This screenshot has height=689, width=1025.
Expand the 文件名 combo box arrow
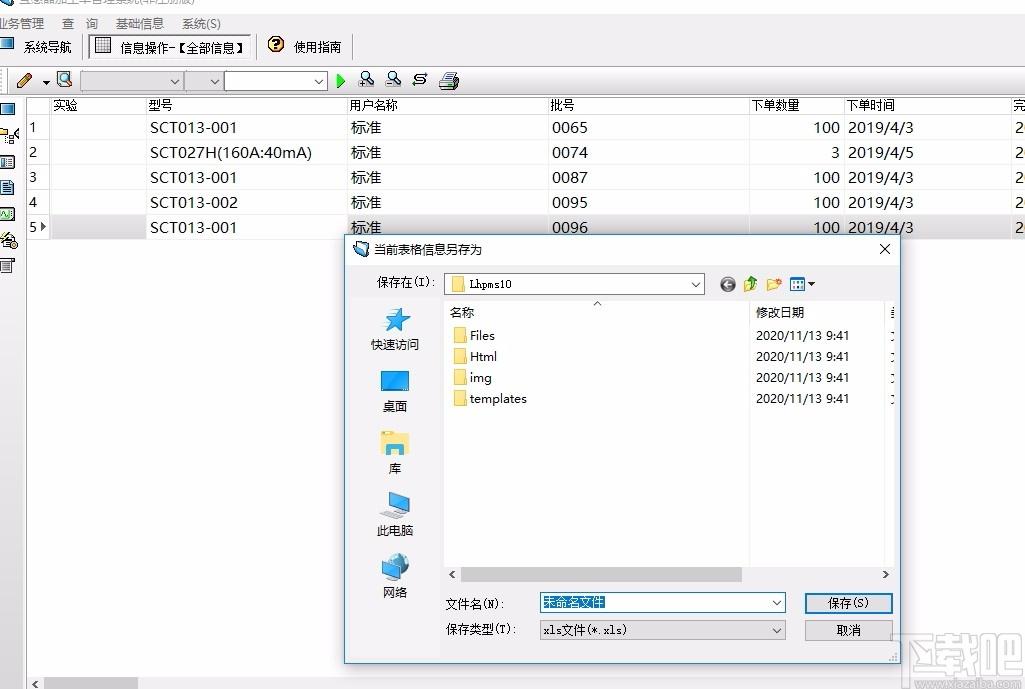click(777, 603)
